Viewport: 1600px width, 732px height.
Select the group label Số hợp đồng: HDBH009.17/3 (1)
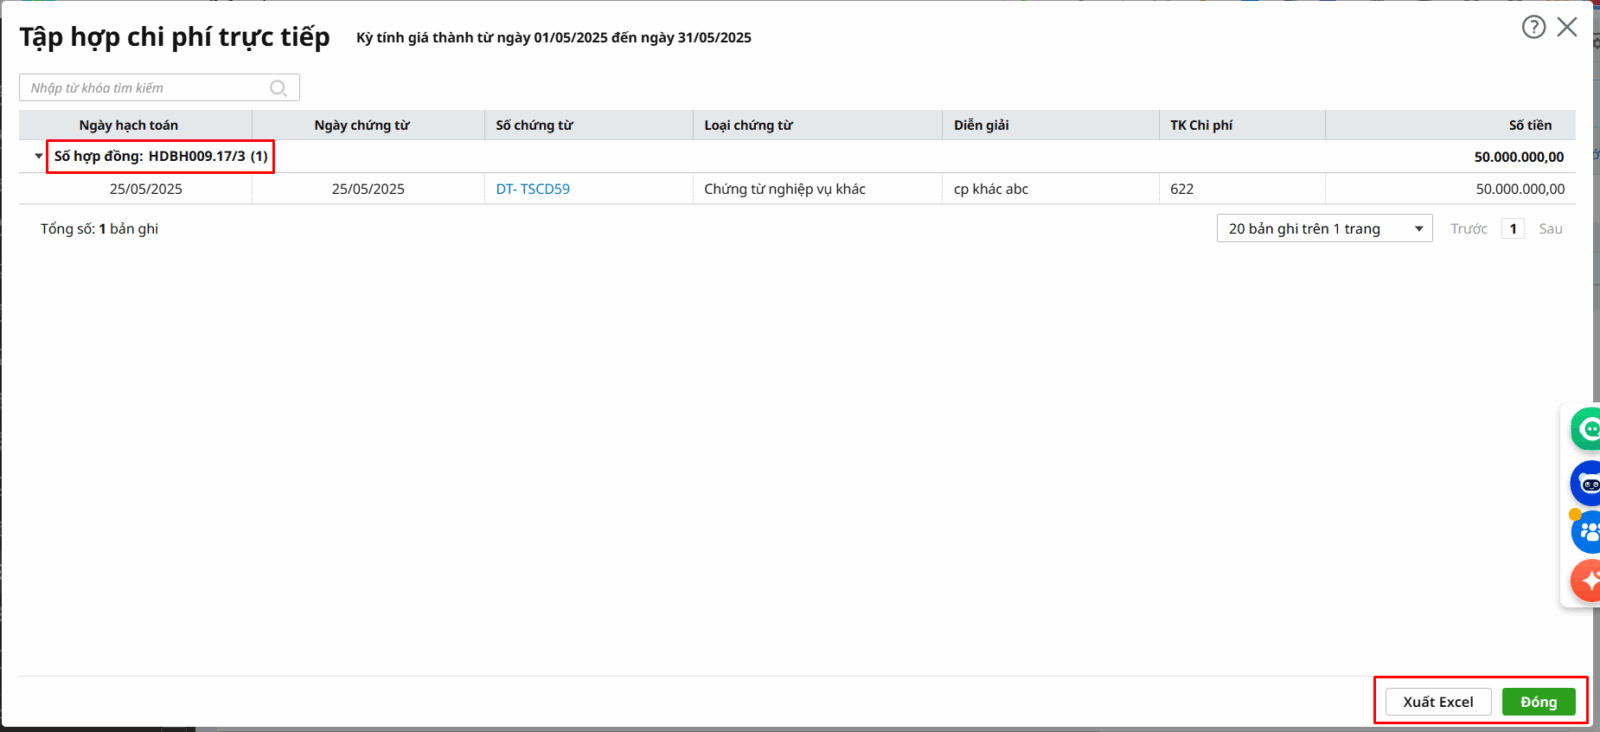161,156
